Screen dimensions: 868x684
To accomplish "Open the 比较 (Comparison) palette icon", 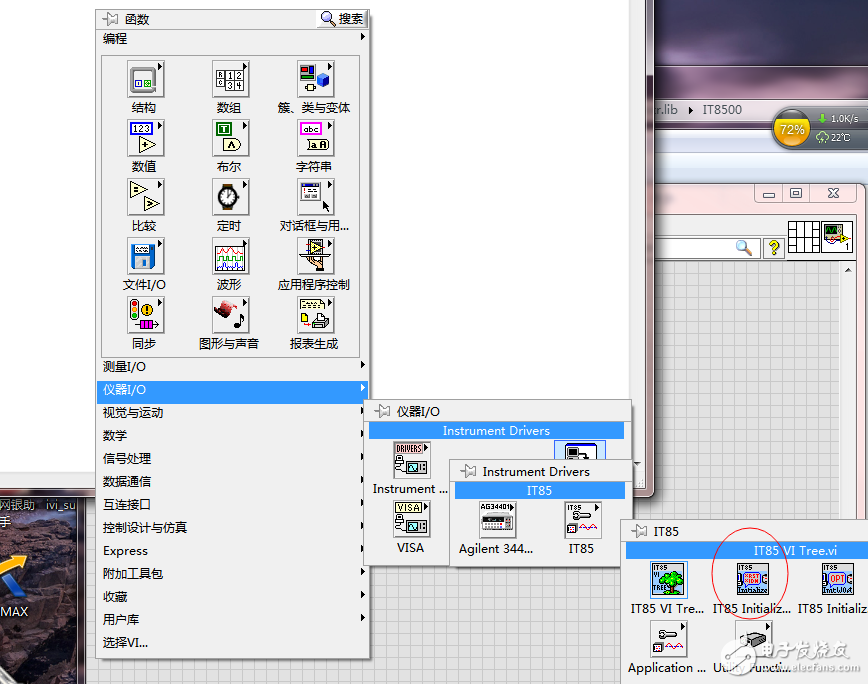I will click(x=145, y=197).
